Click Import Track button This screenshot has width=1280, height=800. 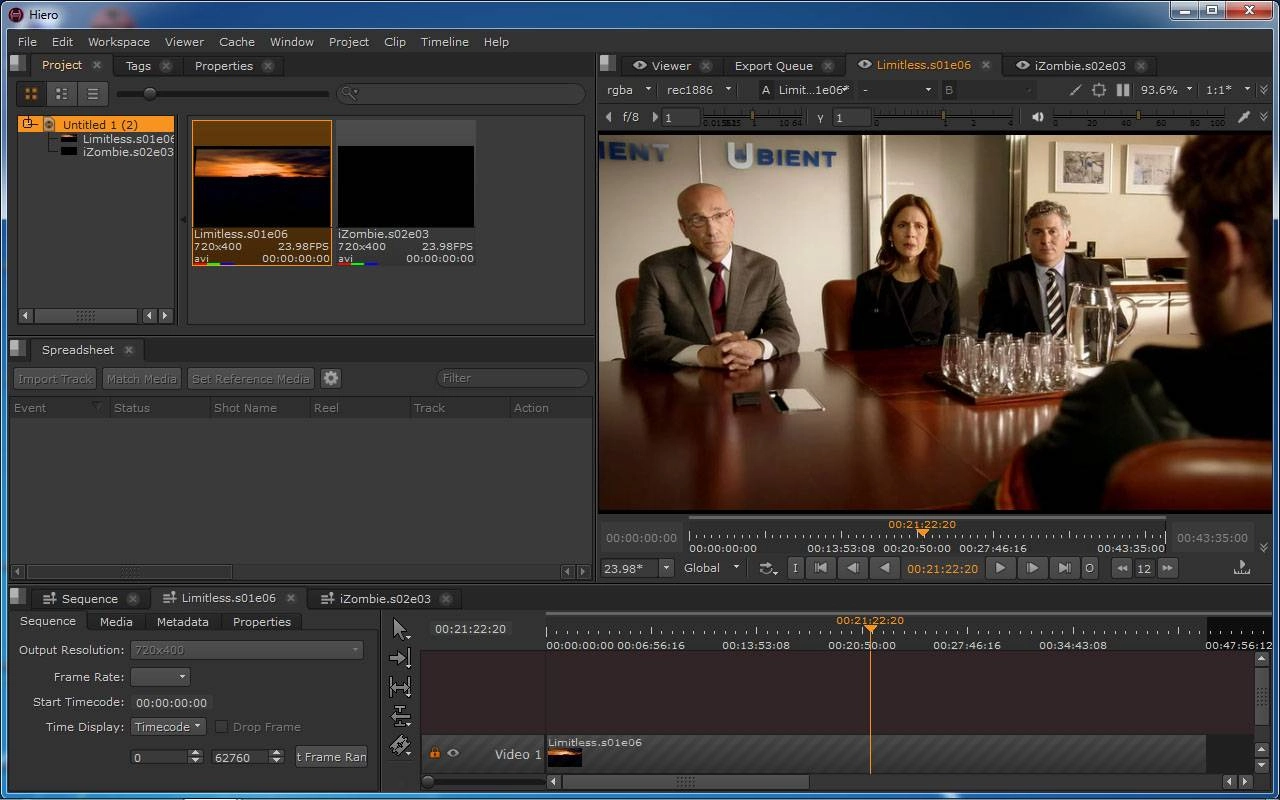click(55, 379)
